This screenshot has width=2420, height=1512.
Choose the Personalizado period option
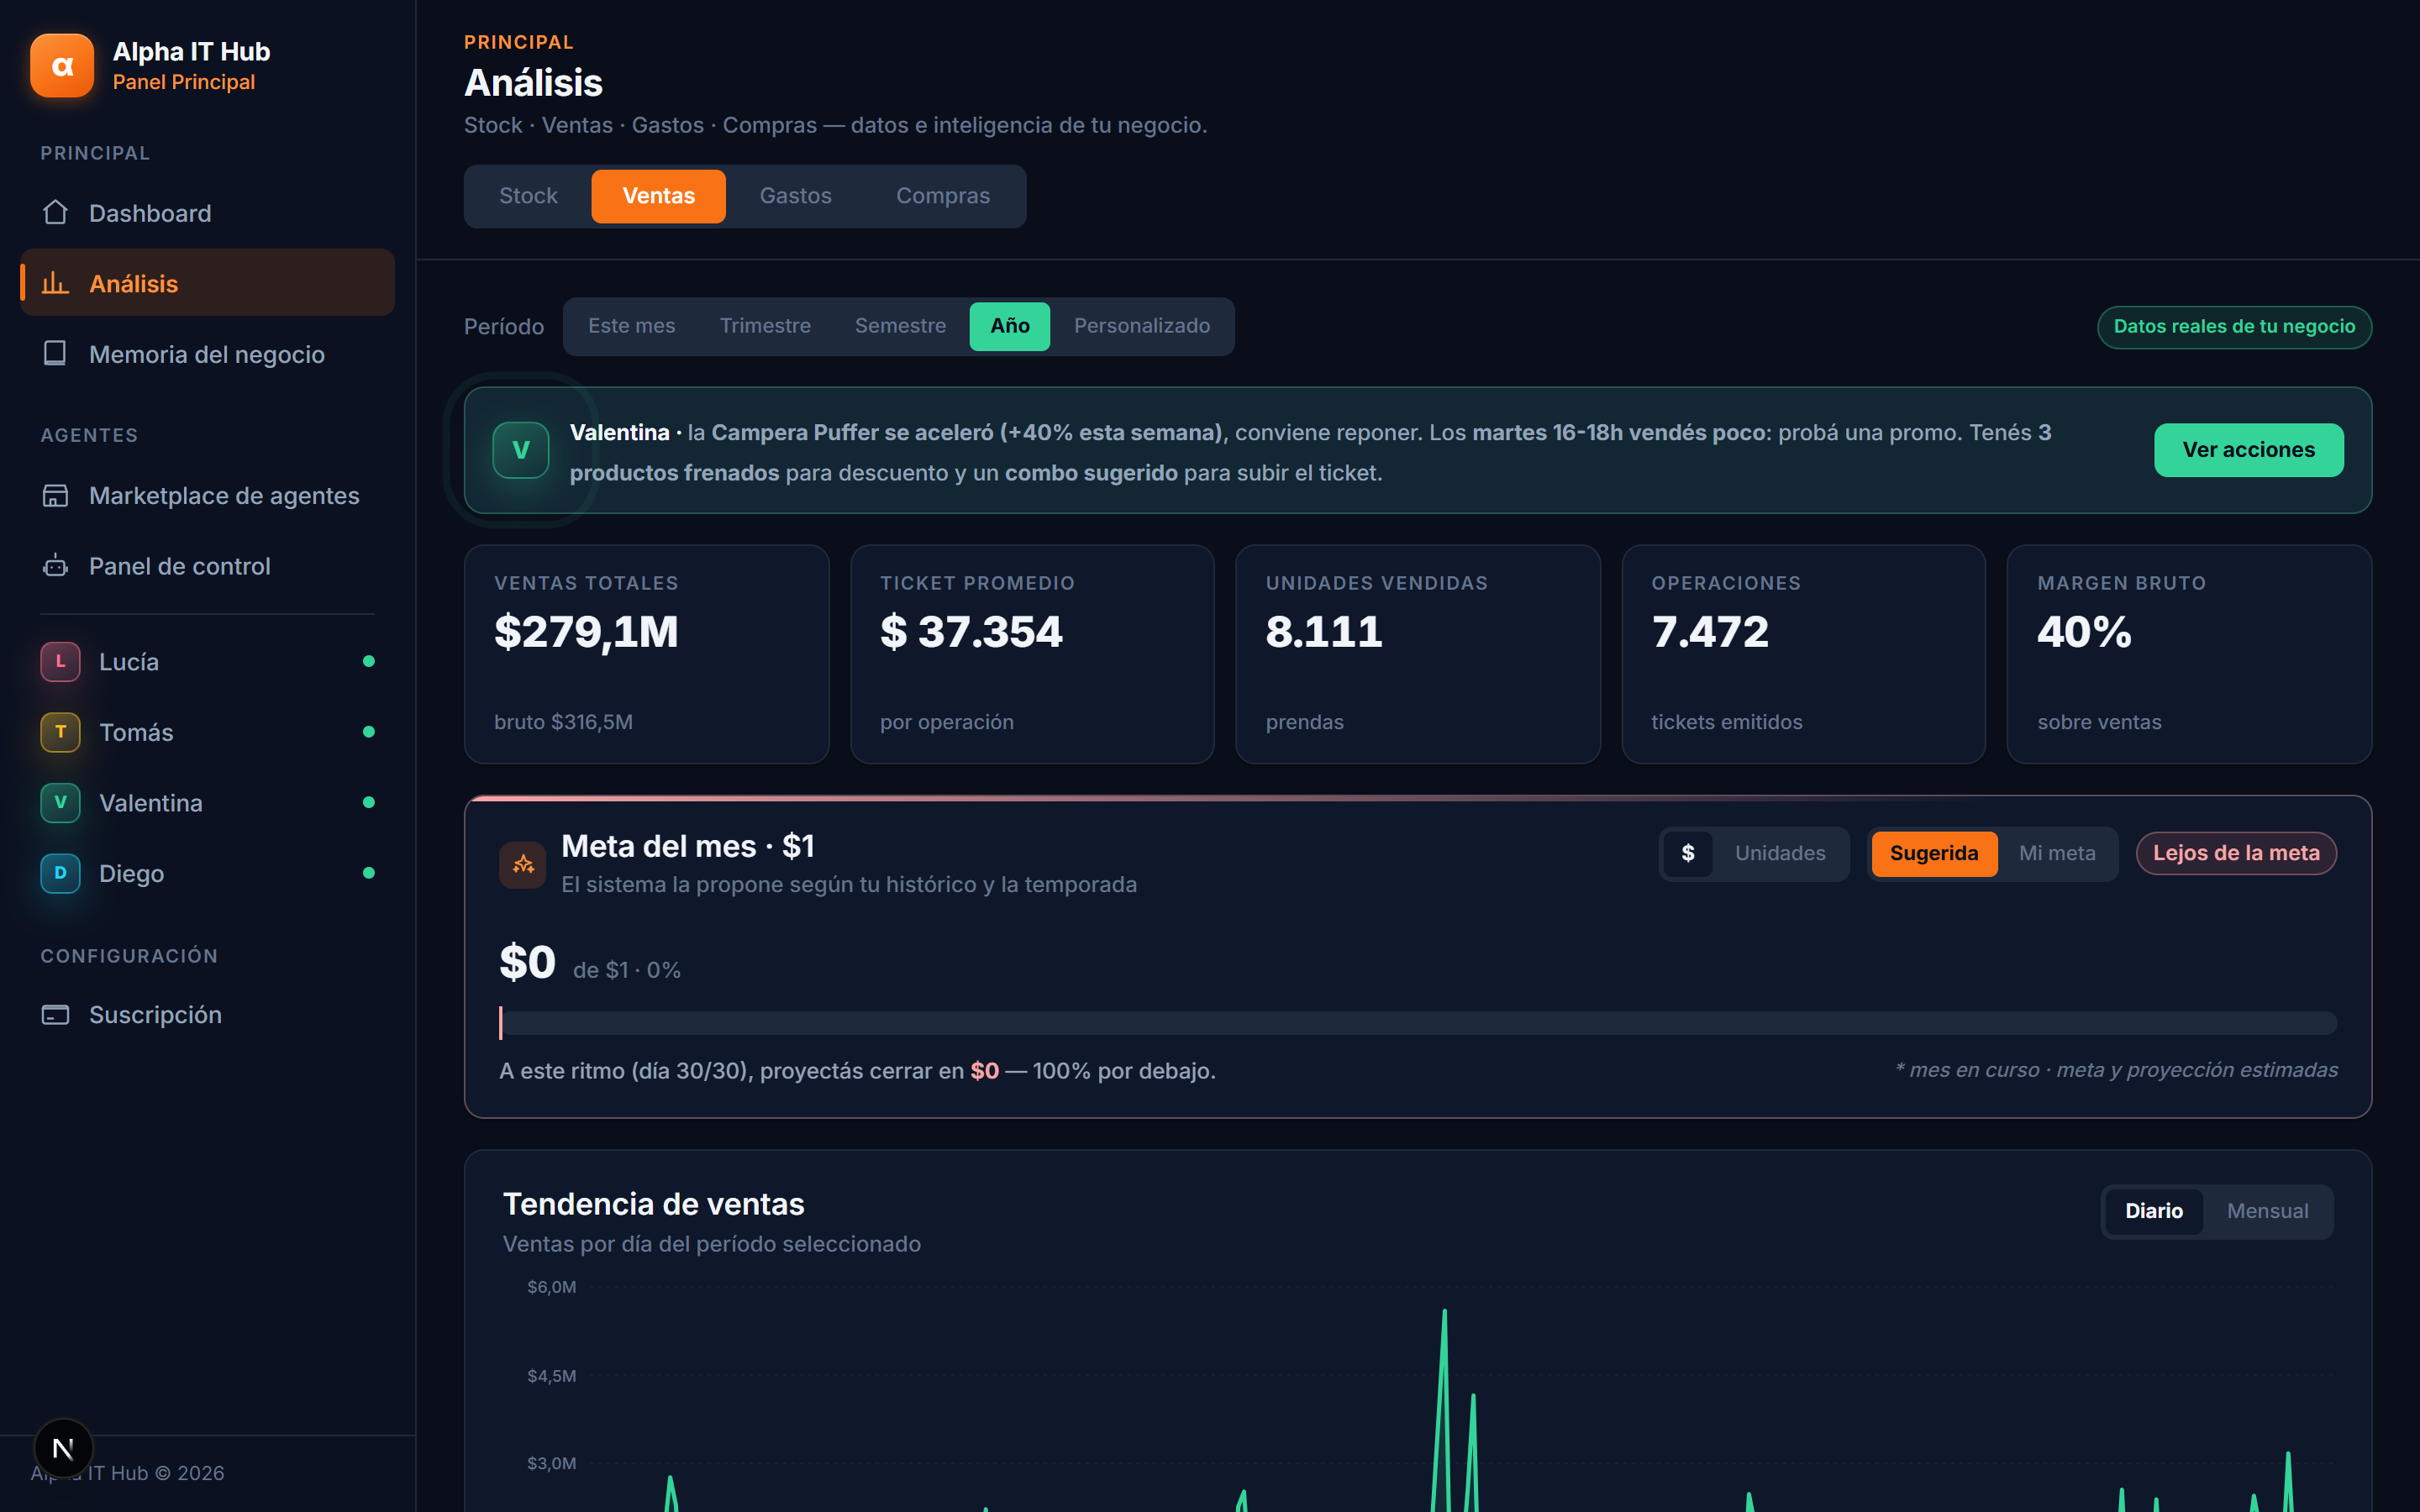point(1141,326)
